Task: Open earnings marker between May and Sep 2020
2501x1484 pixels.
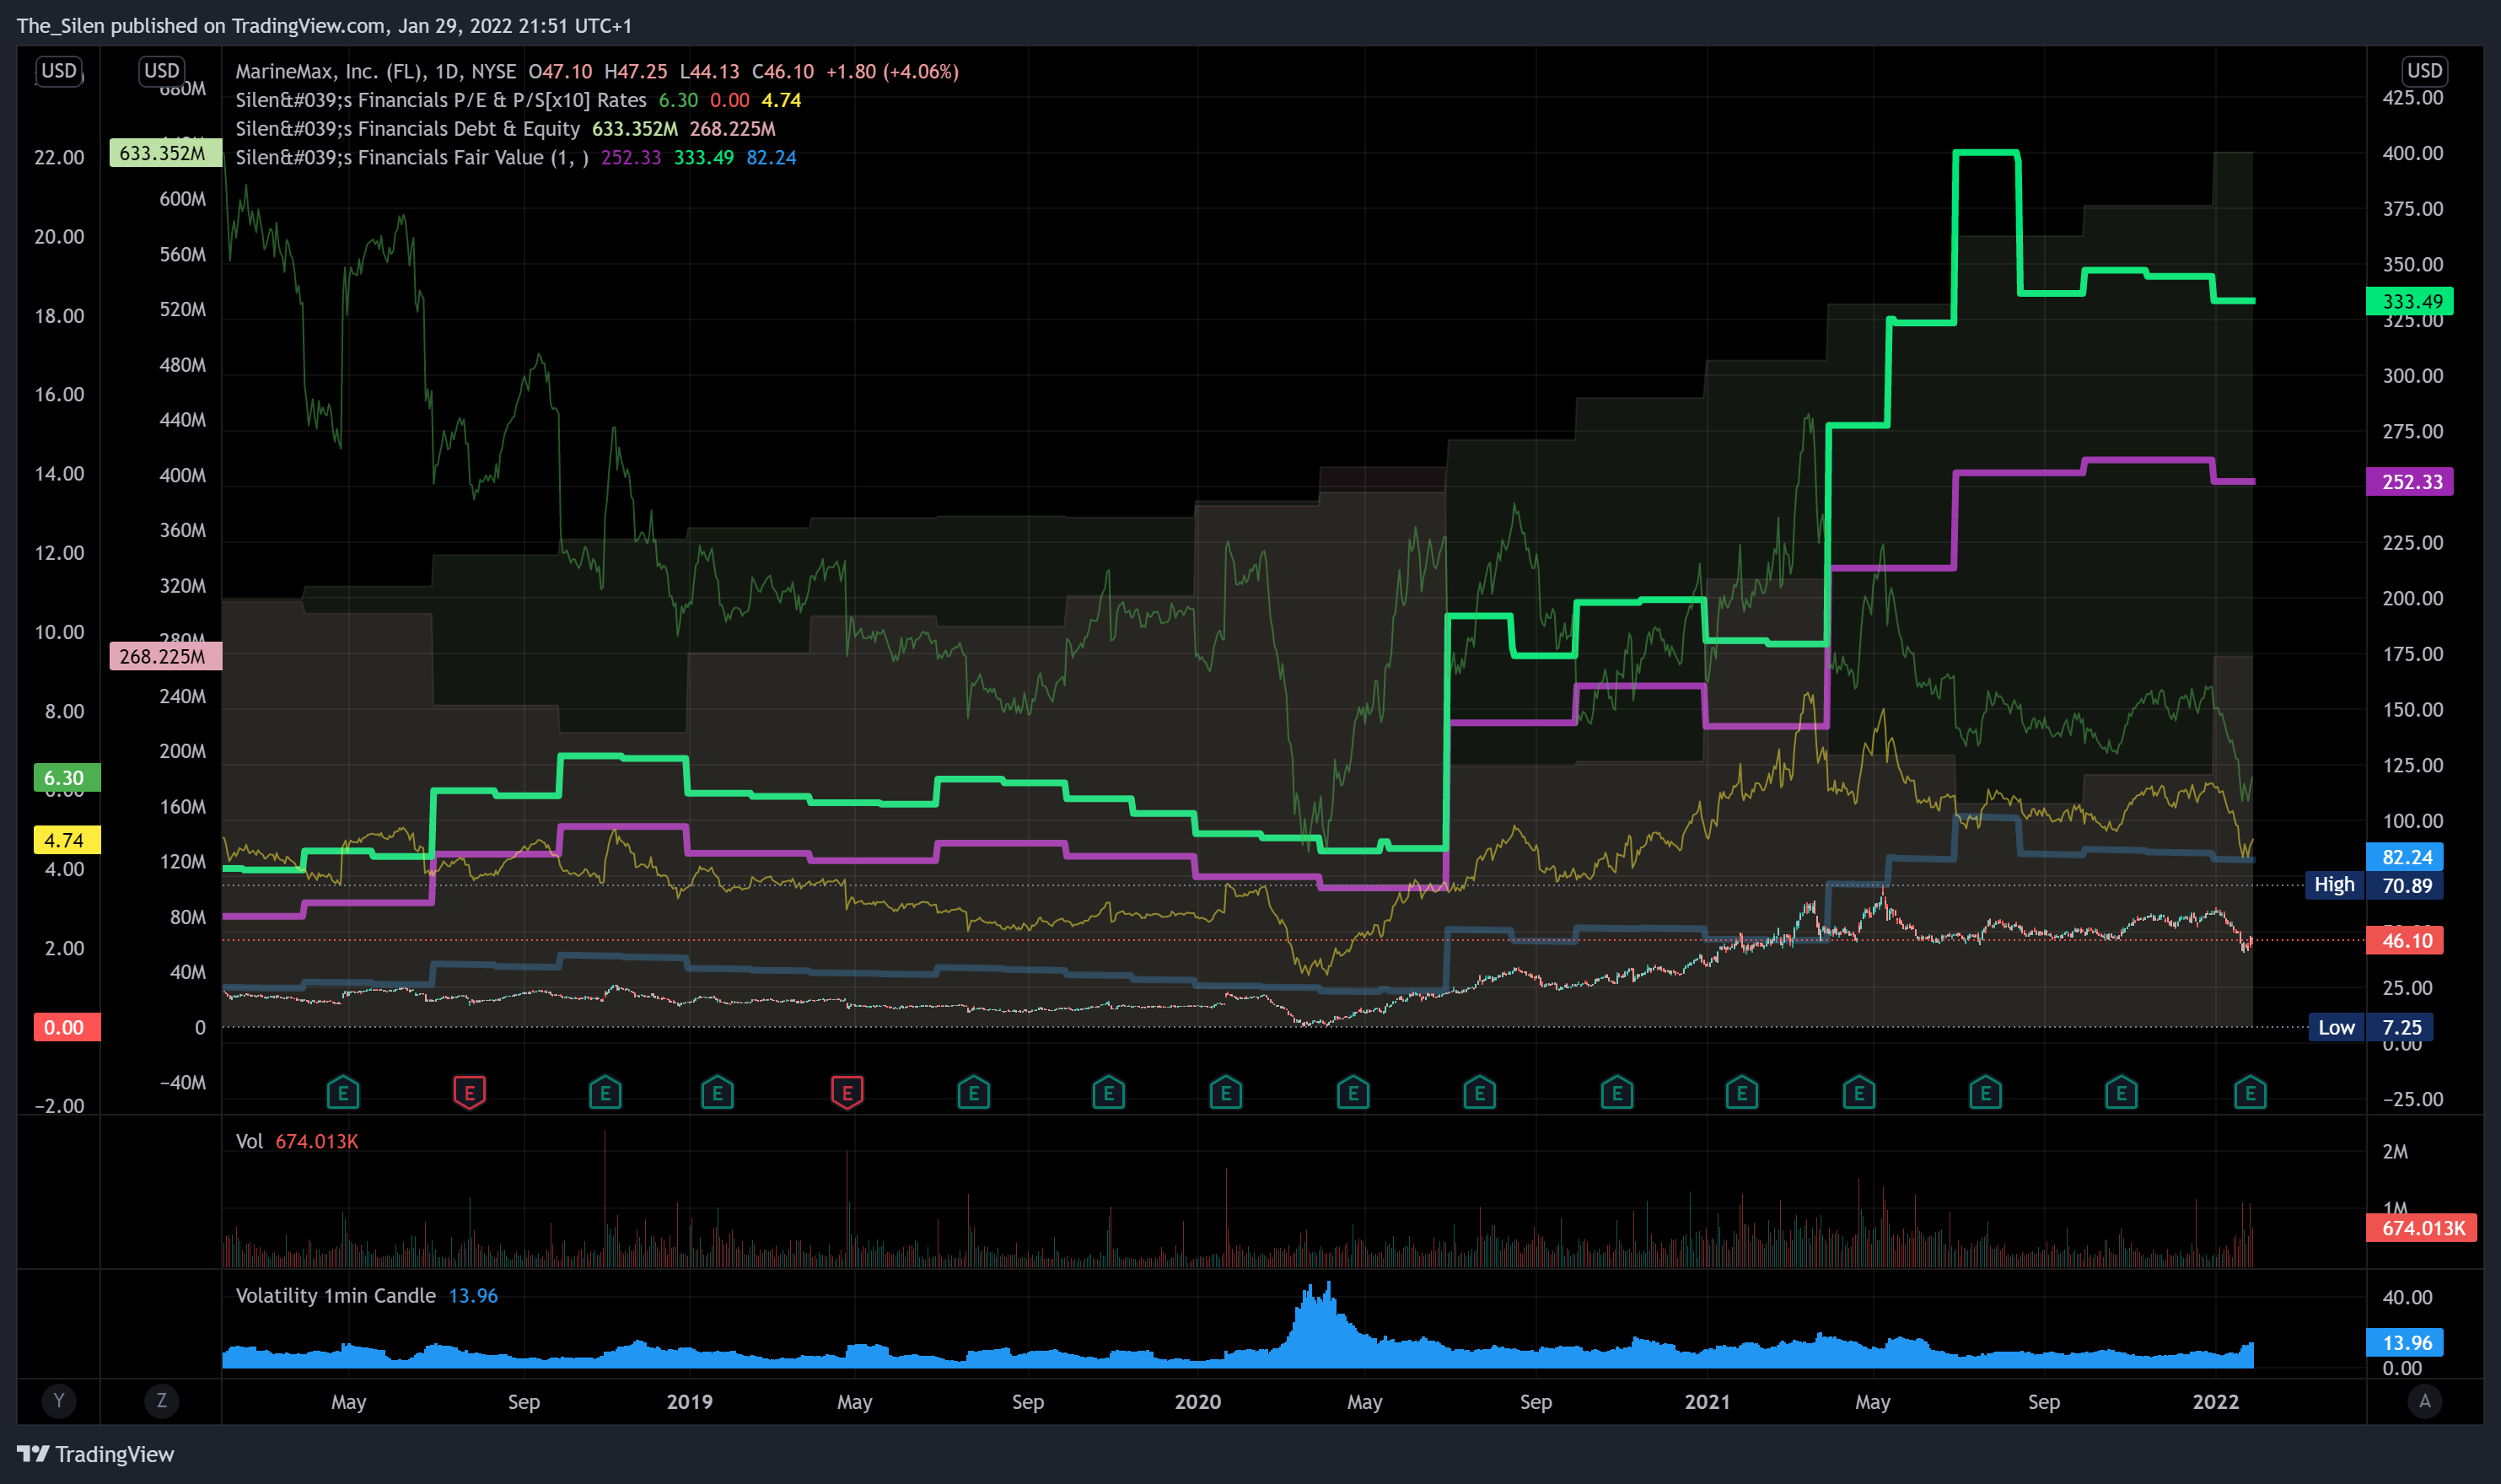Action: [x=1479, y=1093]
